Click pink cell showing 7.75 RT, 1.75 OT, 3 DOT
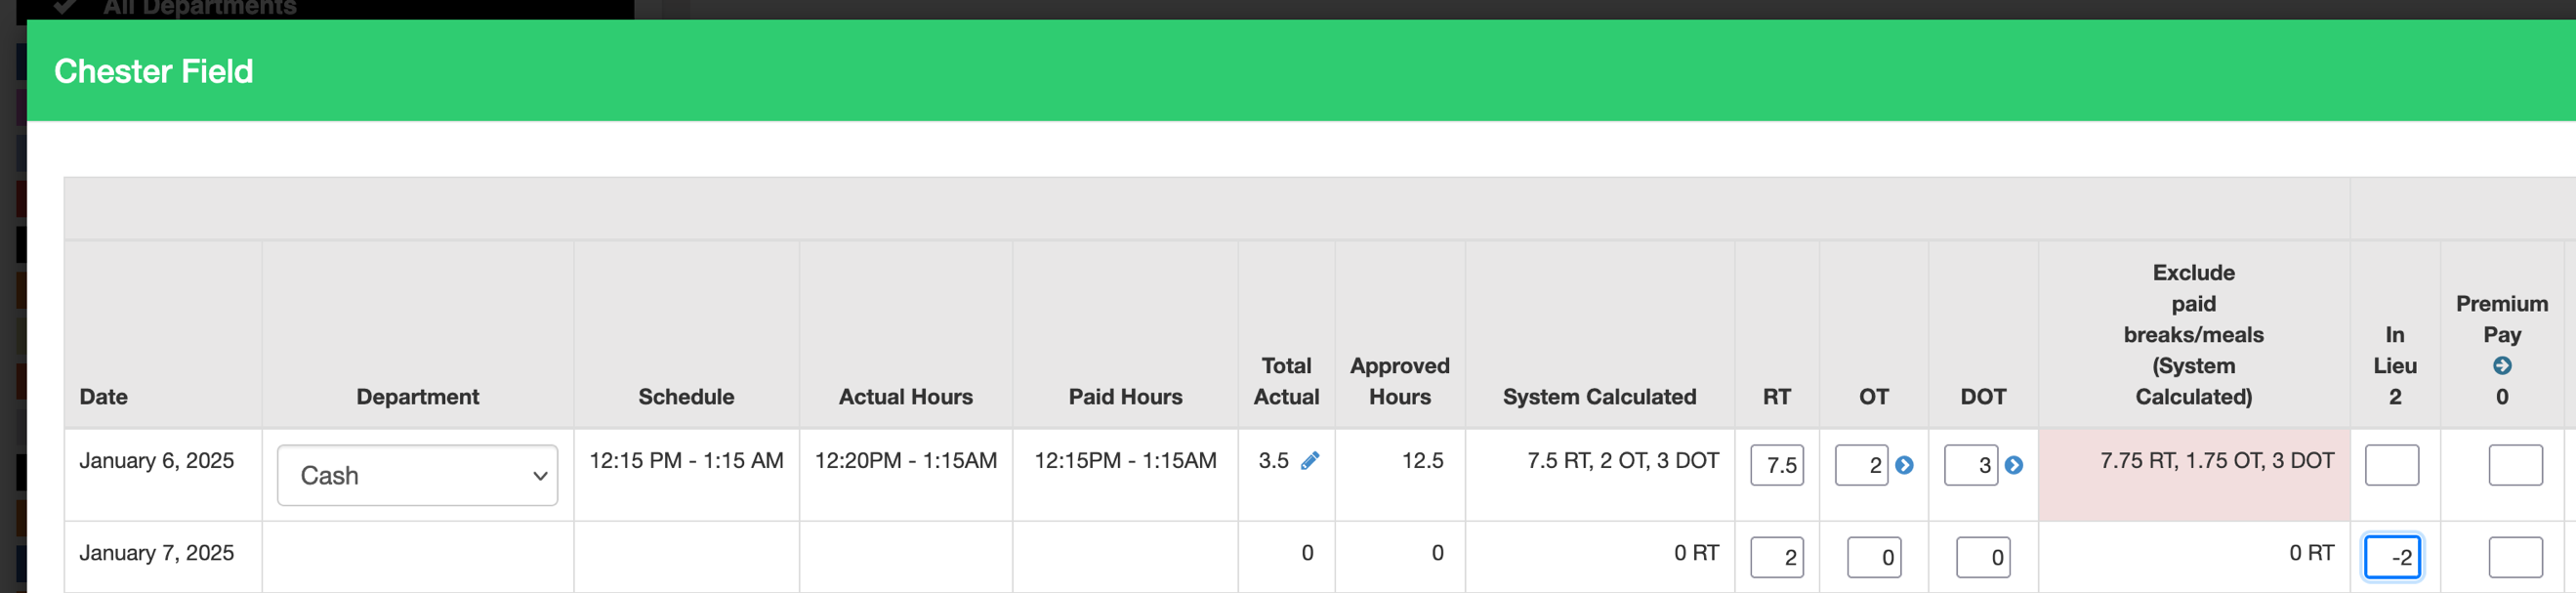Image resolution: width=2576 pixels, height=593 pixels. coord(2193,474)
